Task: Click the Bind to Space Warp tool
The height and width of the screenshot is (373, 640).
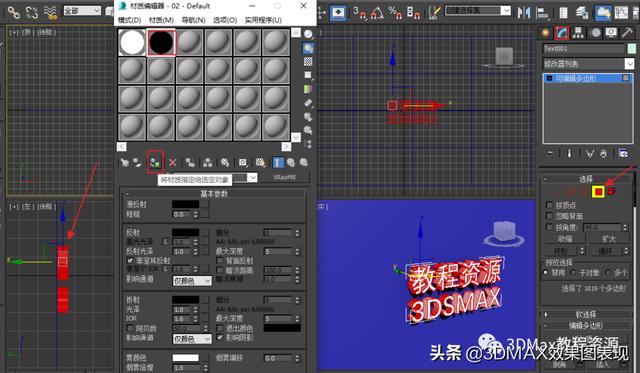Action: pyautogui.click(x=50, y=13)
